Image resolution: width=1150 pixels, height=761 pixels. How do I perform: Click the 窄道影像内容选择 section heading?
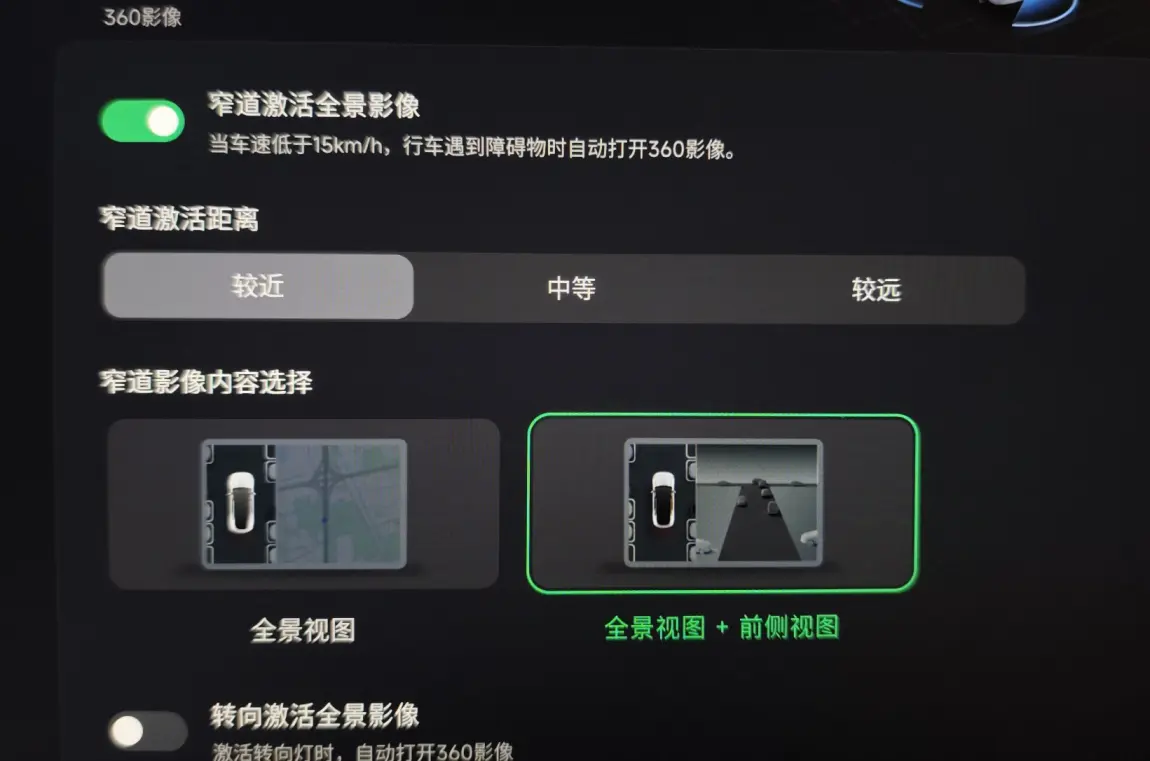click(x=206, y=381)
